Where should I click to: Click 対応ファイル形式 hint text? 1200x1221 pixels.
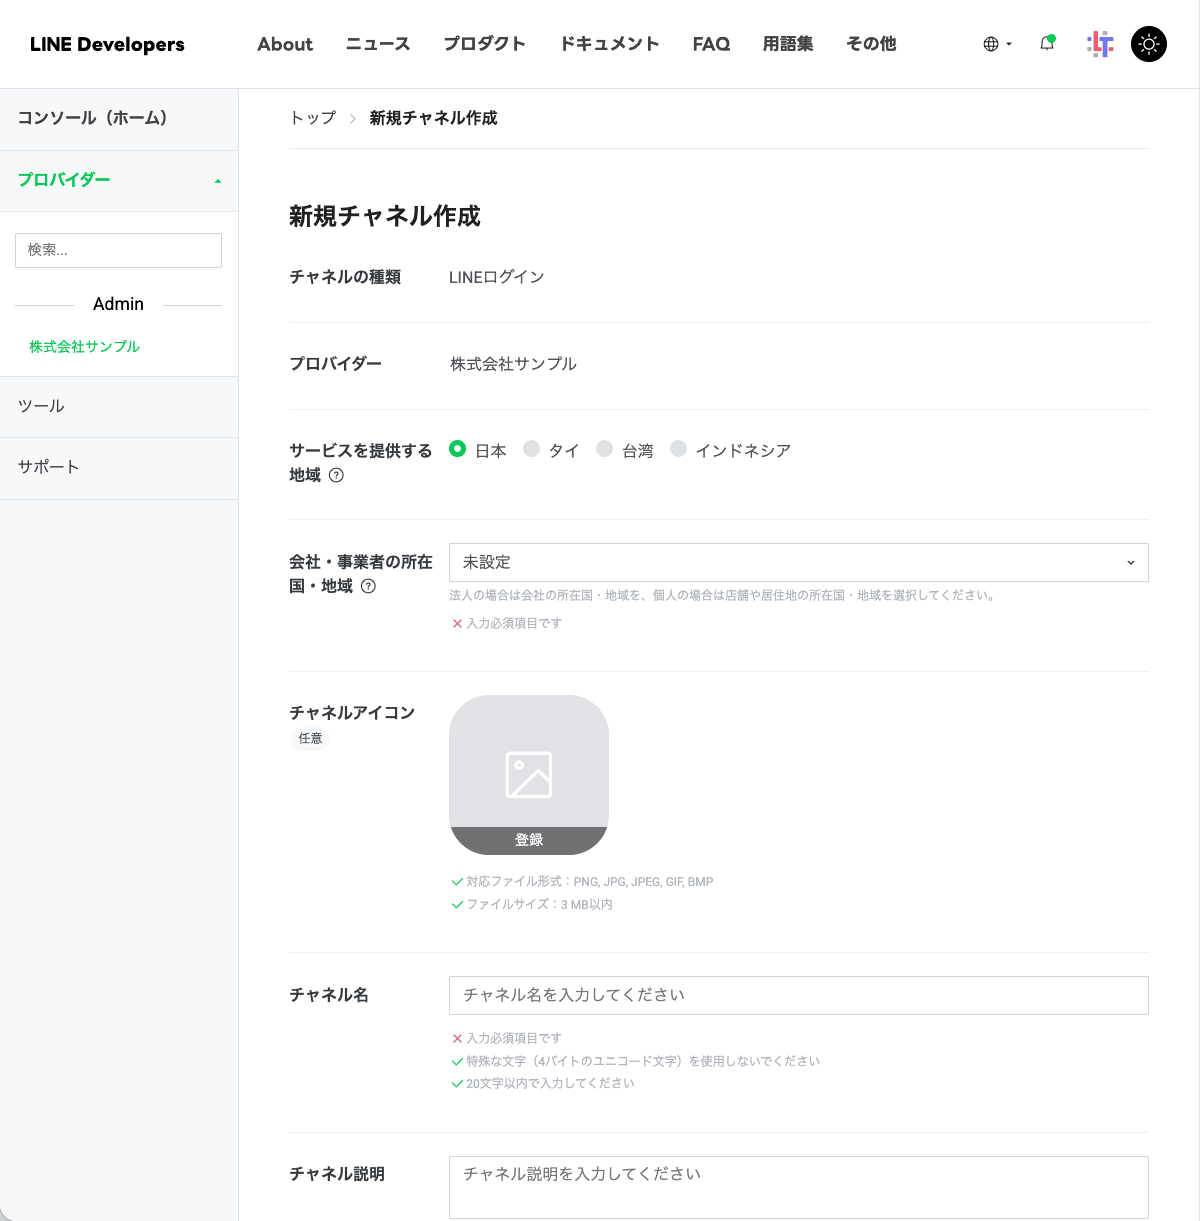(590, 882)
